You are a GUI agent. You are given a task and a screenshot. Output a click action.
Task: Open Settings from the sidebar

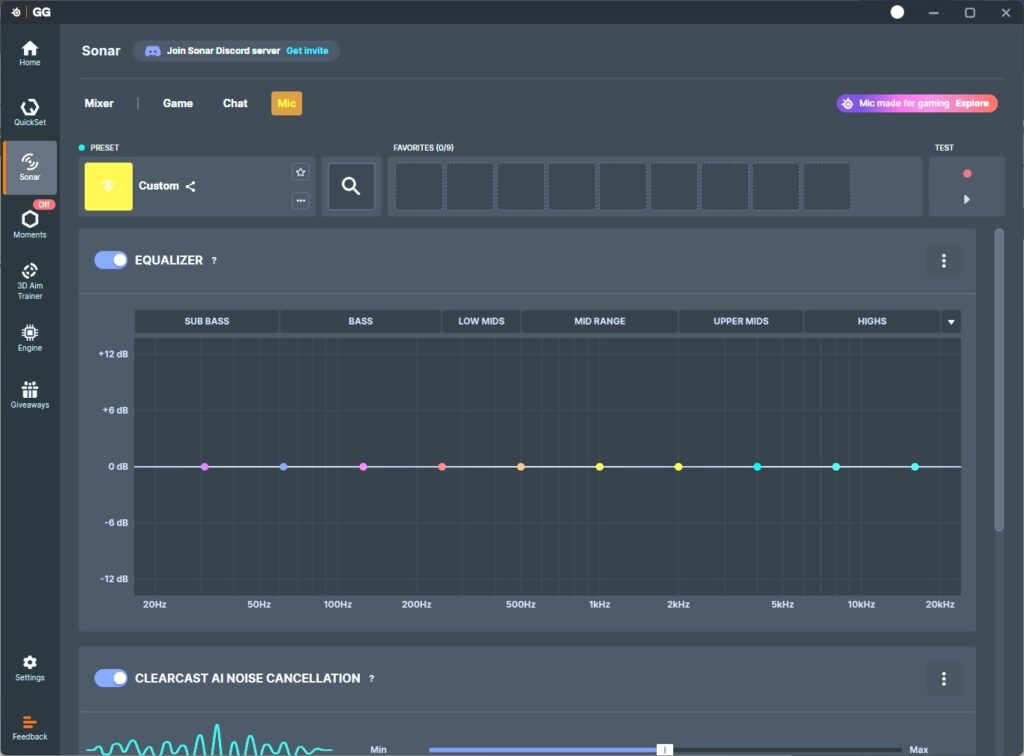pos(29,668)
